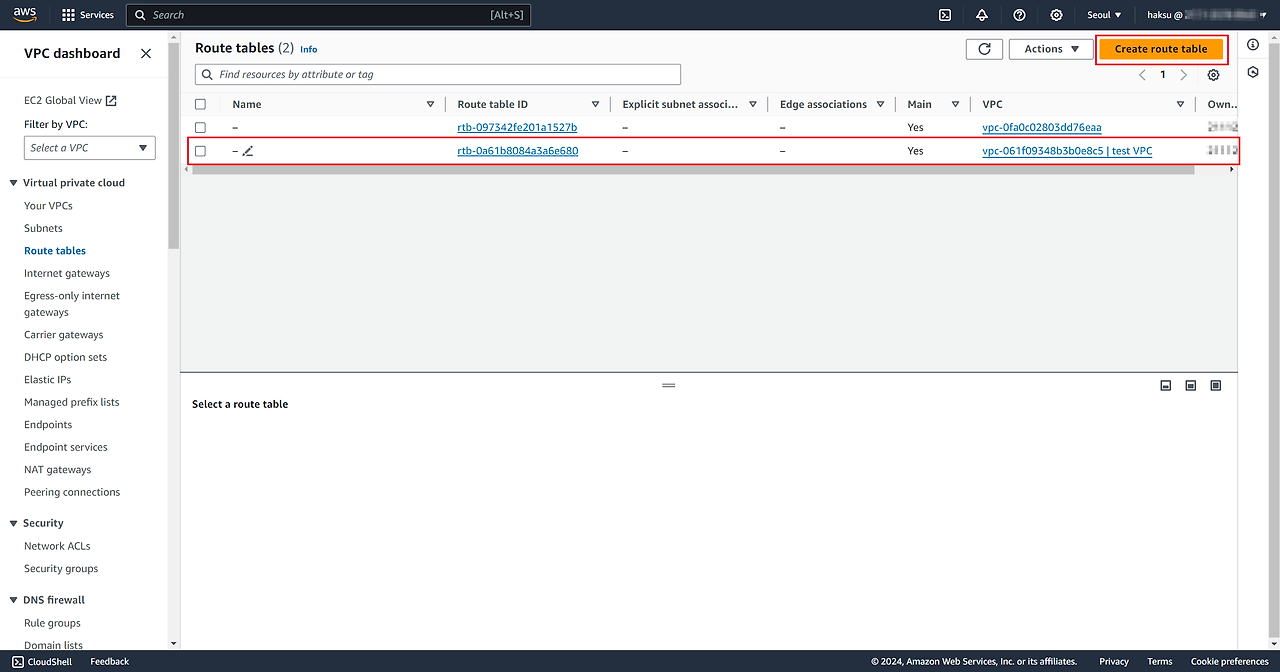Viewport: 1280px width, 672px height.
Task: Open the Seoul region selector
Action: tap(1104, 15)
